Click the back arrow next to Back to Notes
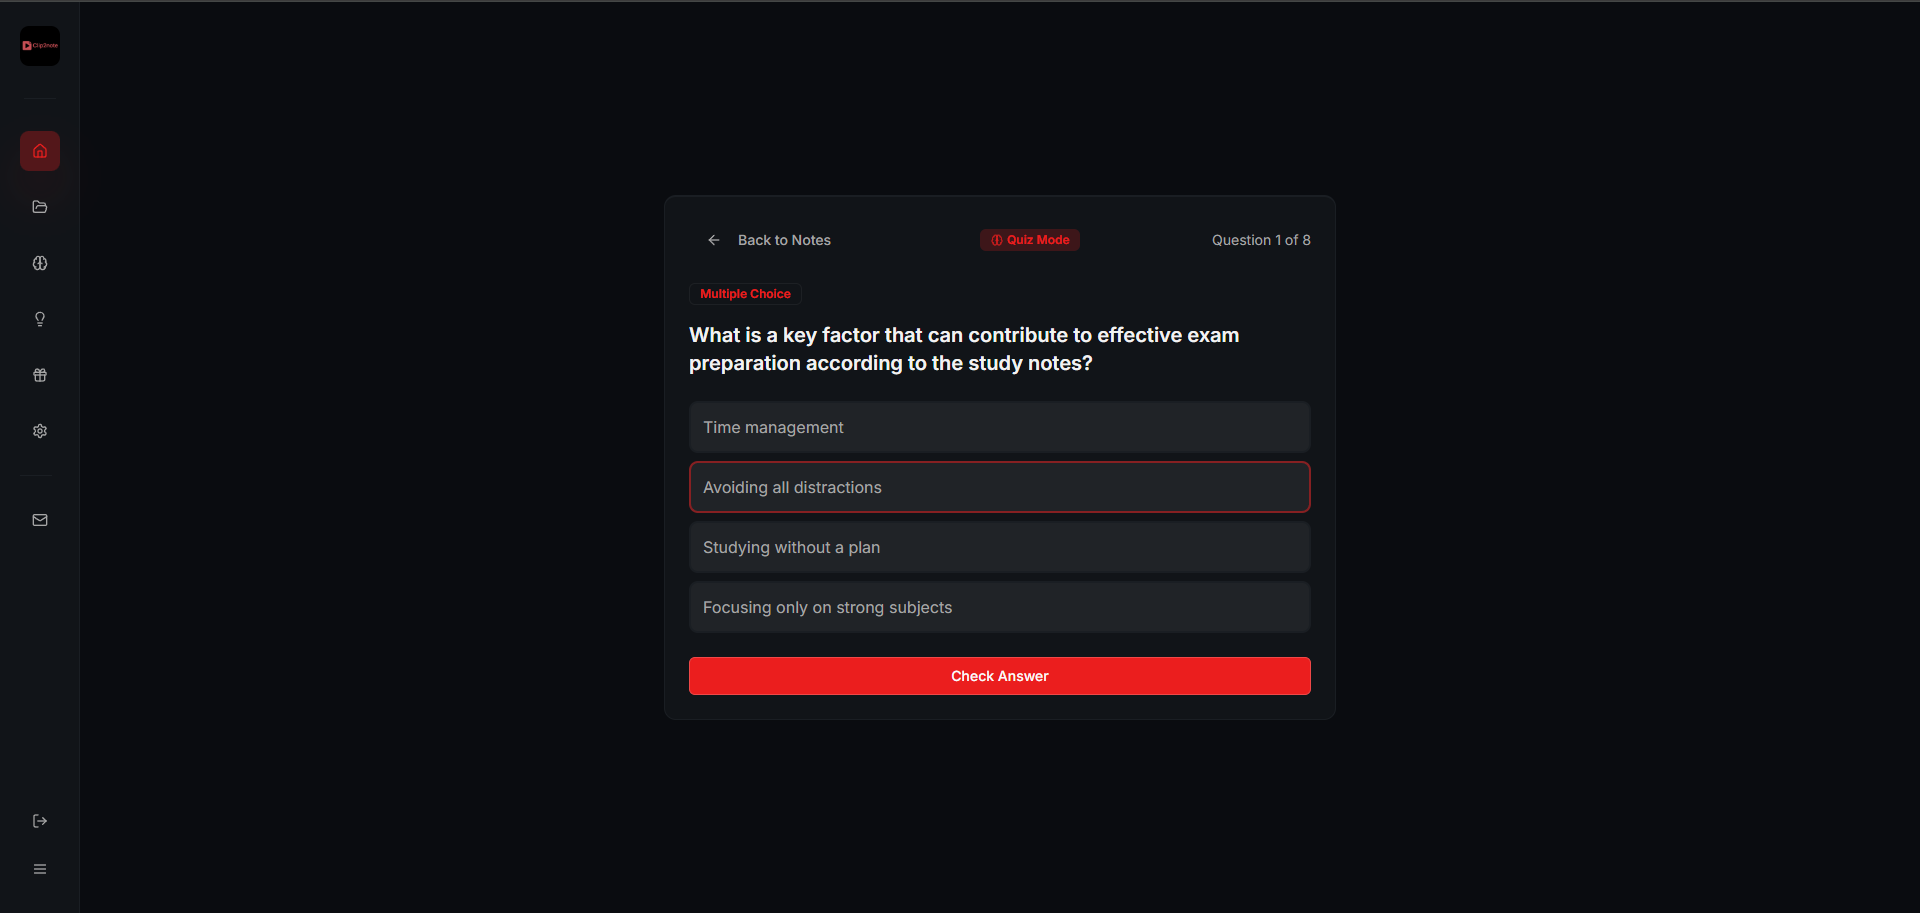The image size is (1920, 913). [714, 240]
